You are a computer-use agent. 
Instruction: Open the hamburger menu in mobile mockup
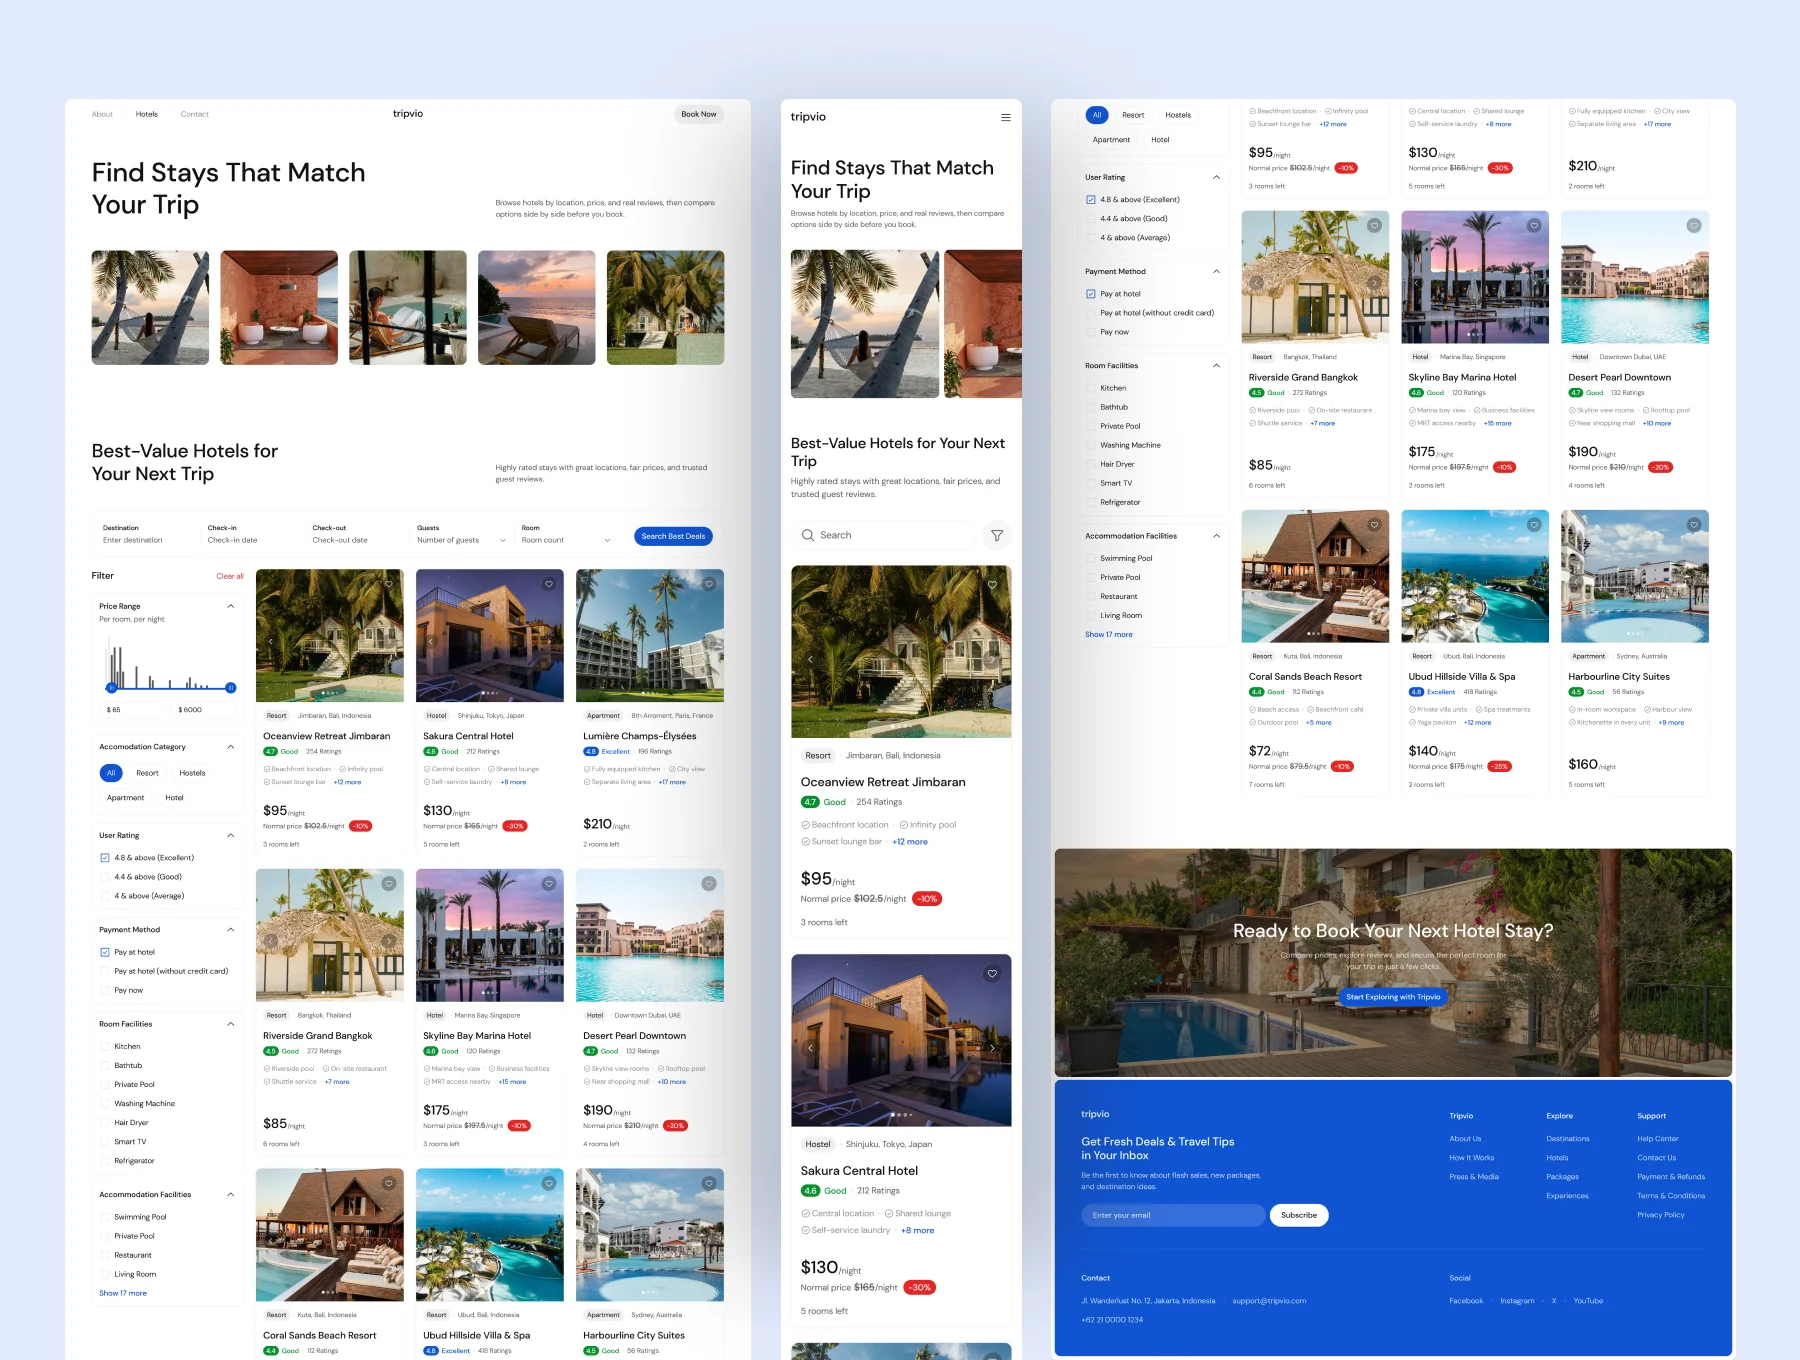pyautogui.click(x=1005, y=117)
